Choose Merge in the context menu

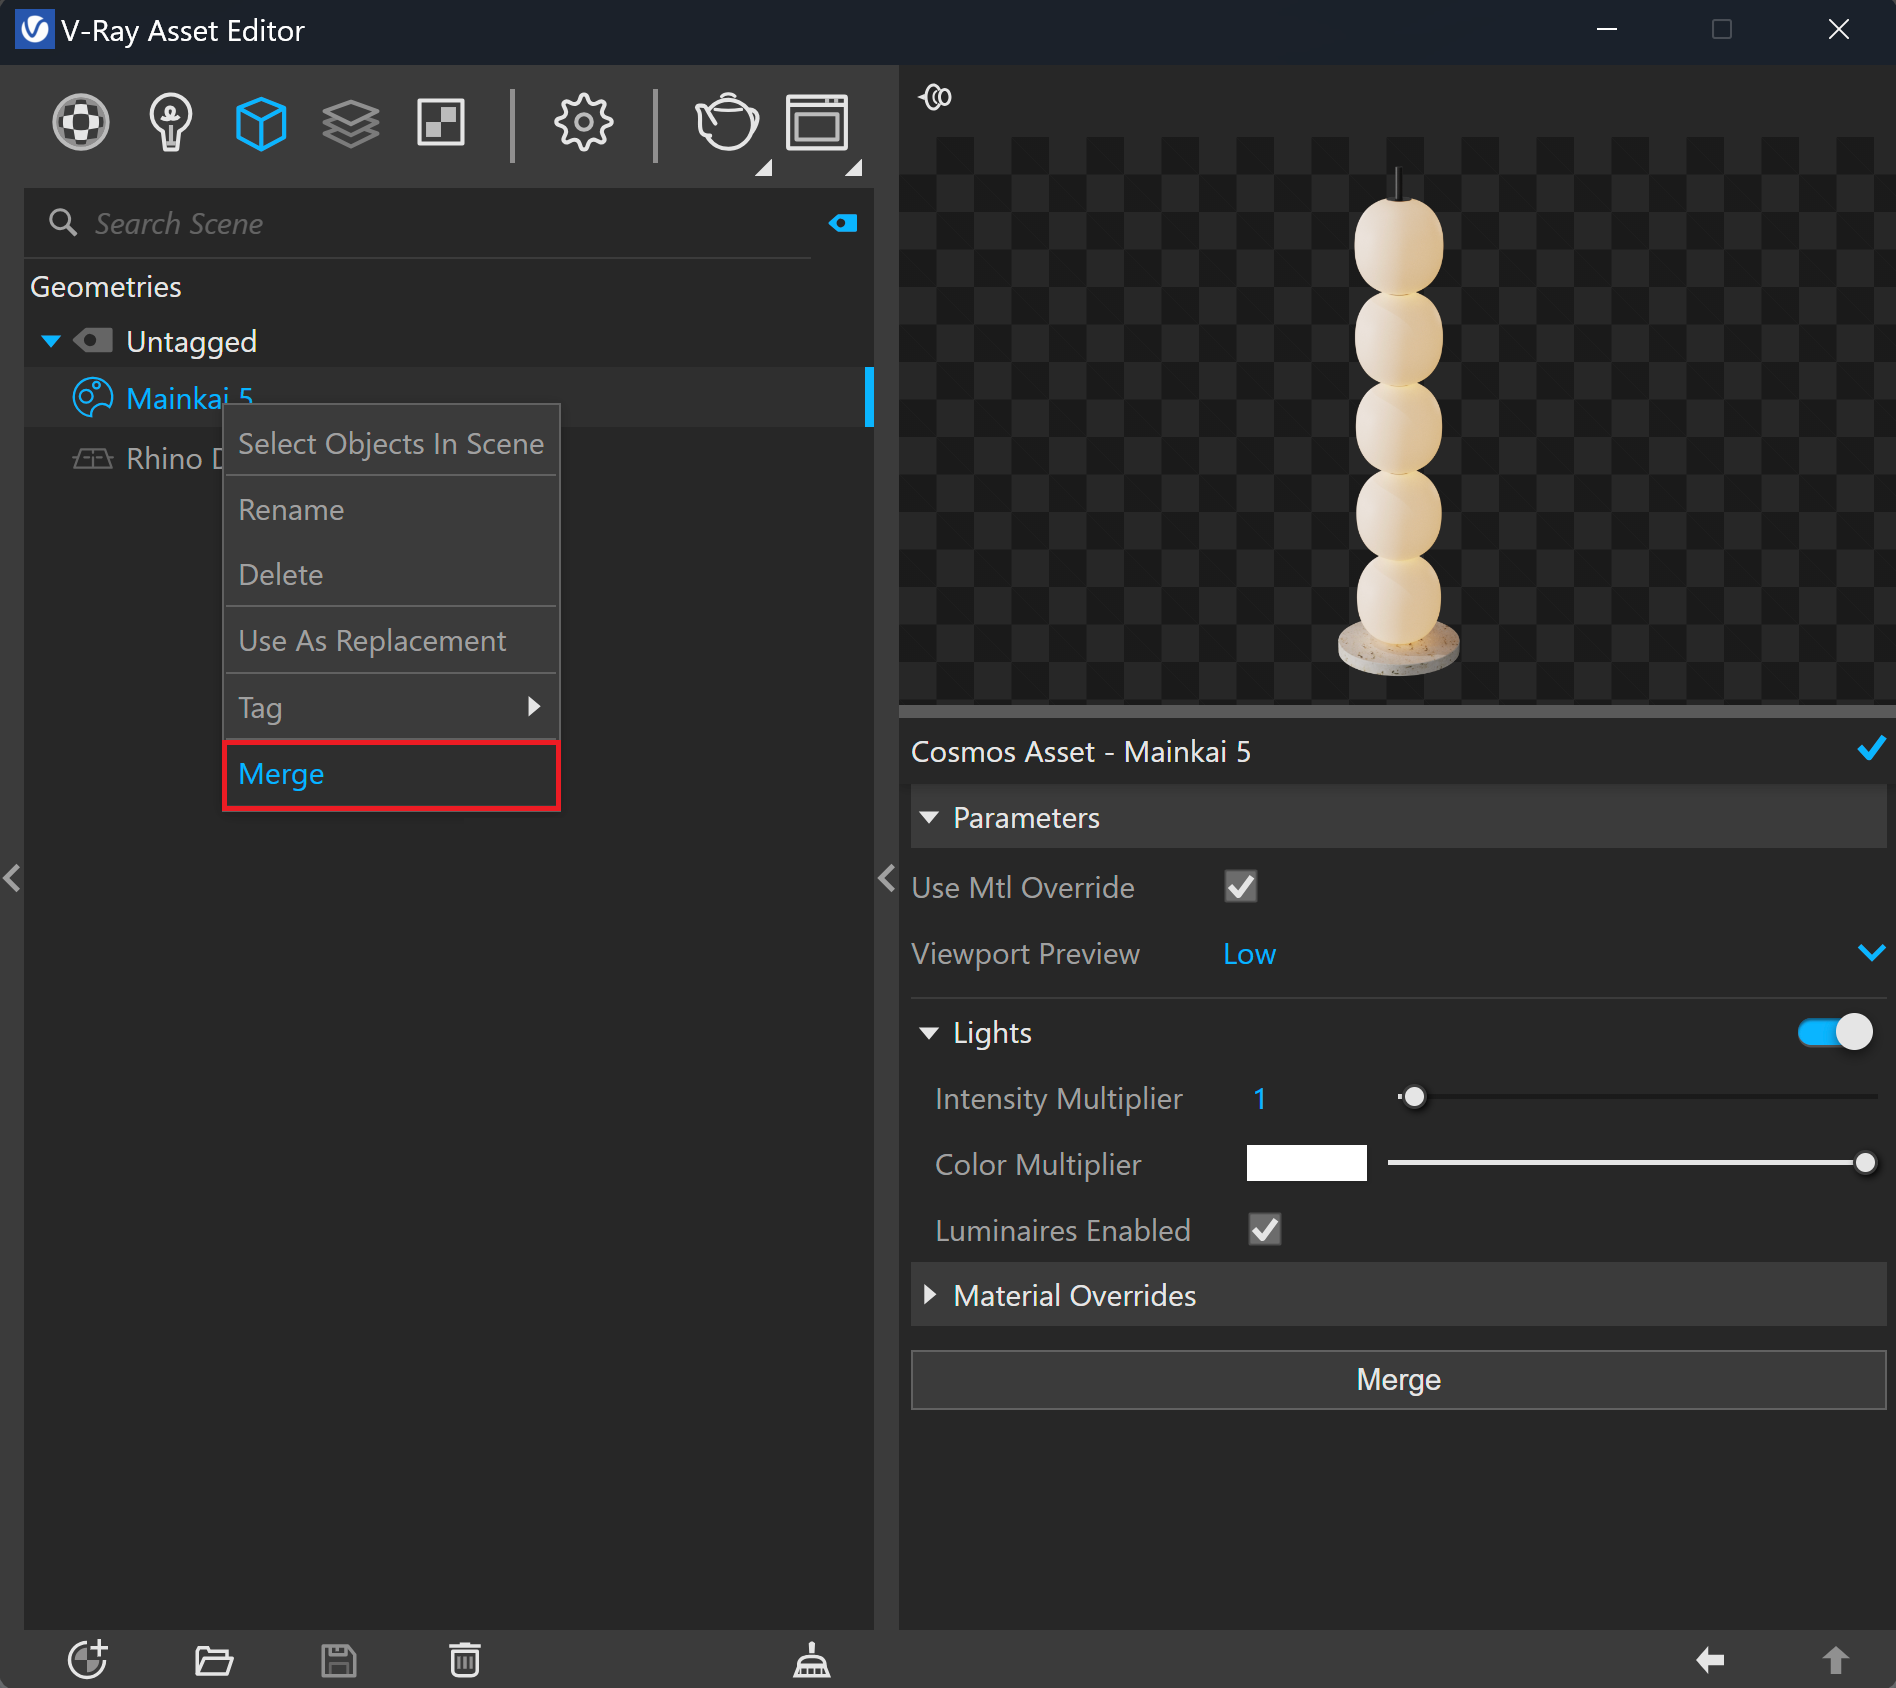(x=391, y=774)
